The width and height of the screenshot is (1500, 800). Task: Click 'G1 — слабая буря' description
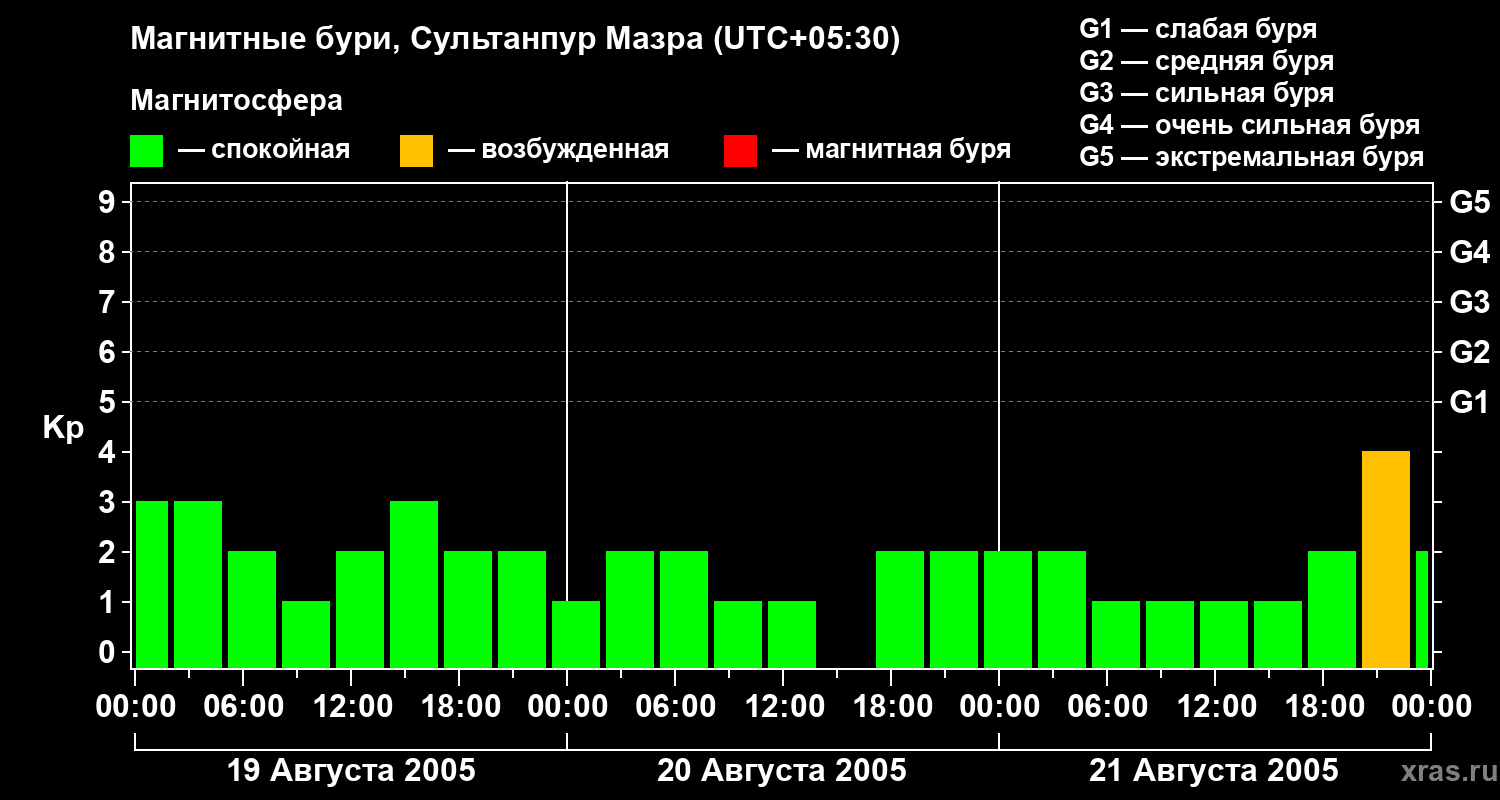coord(1198,29)
